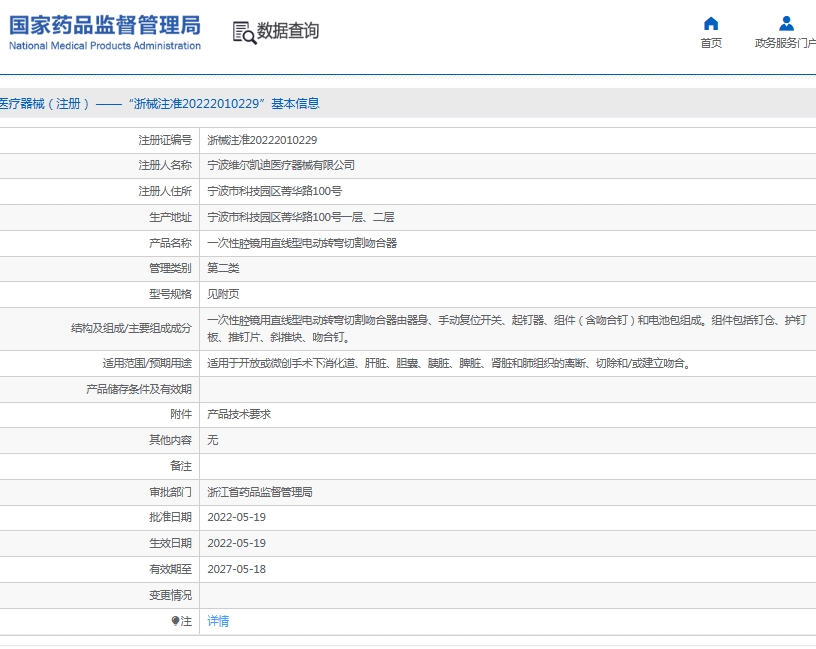Click the 无 value in 其他内容 row
Screen dimensions: 816x649
tap(212, 440)
